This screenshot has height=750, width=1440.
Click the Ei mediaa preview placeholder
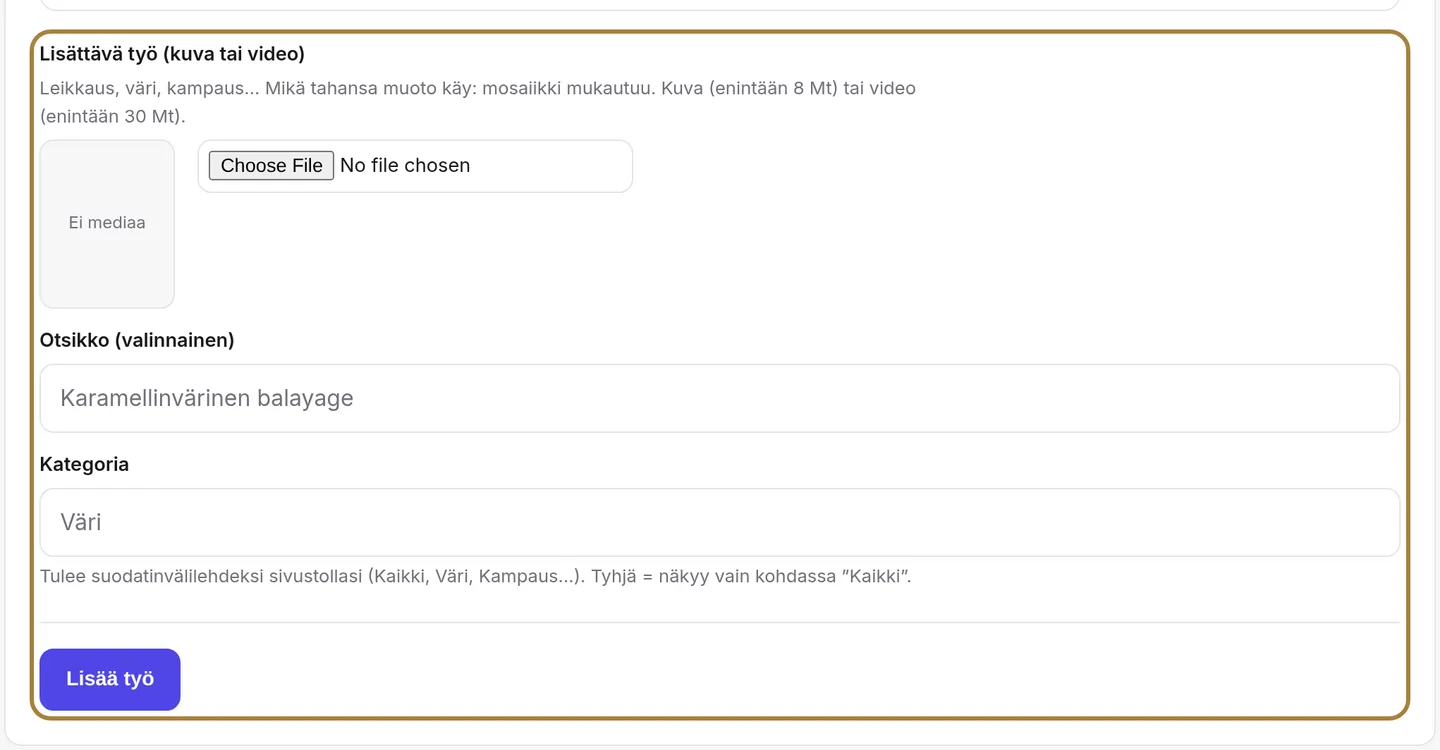point(107,223)
